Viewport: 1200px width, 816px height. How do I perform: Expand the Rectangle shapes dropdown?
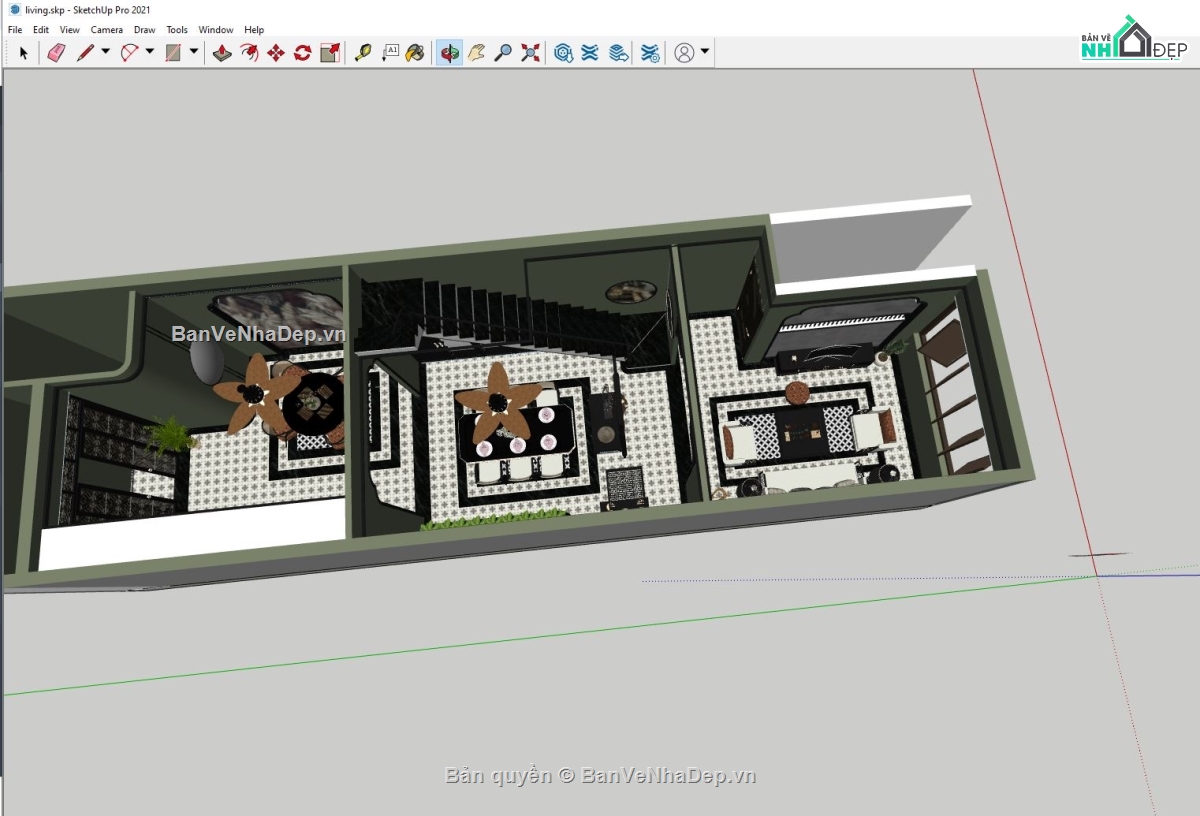click(x=193, y=53)
